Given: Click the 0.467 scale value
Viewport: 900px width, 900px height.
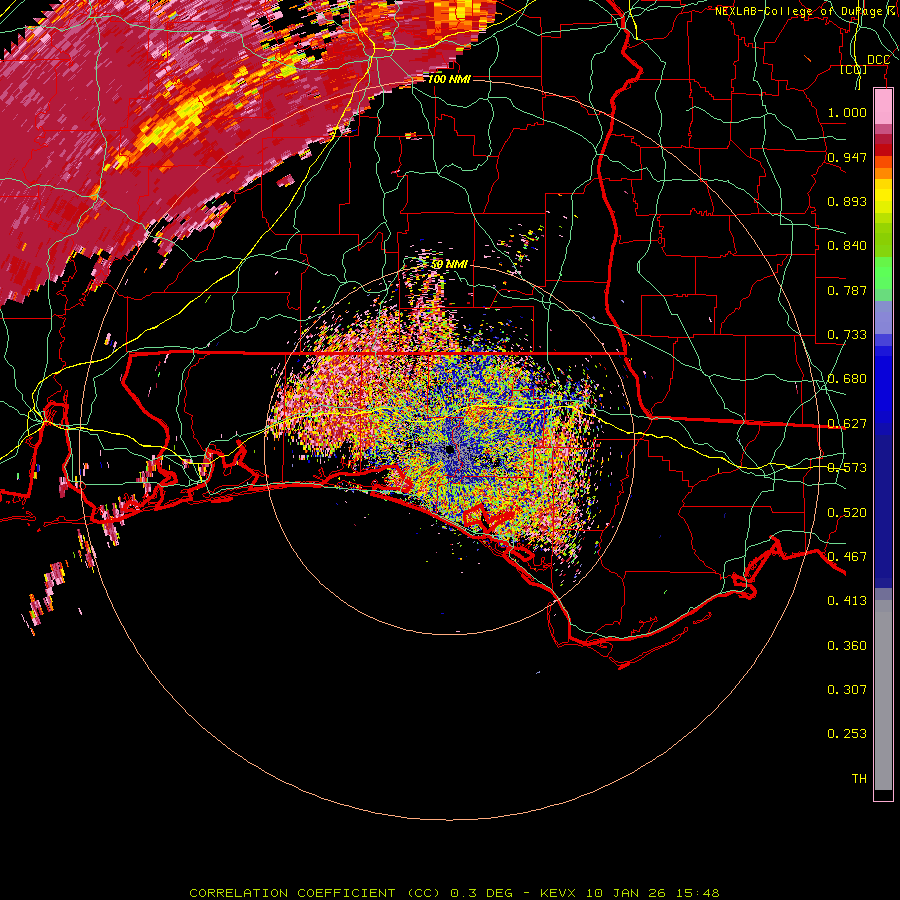Looking at the screenshot, I should coord(847,556).
